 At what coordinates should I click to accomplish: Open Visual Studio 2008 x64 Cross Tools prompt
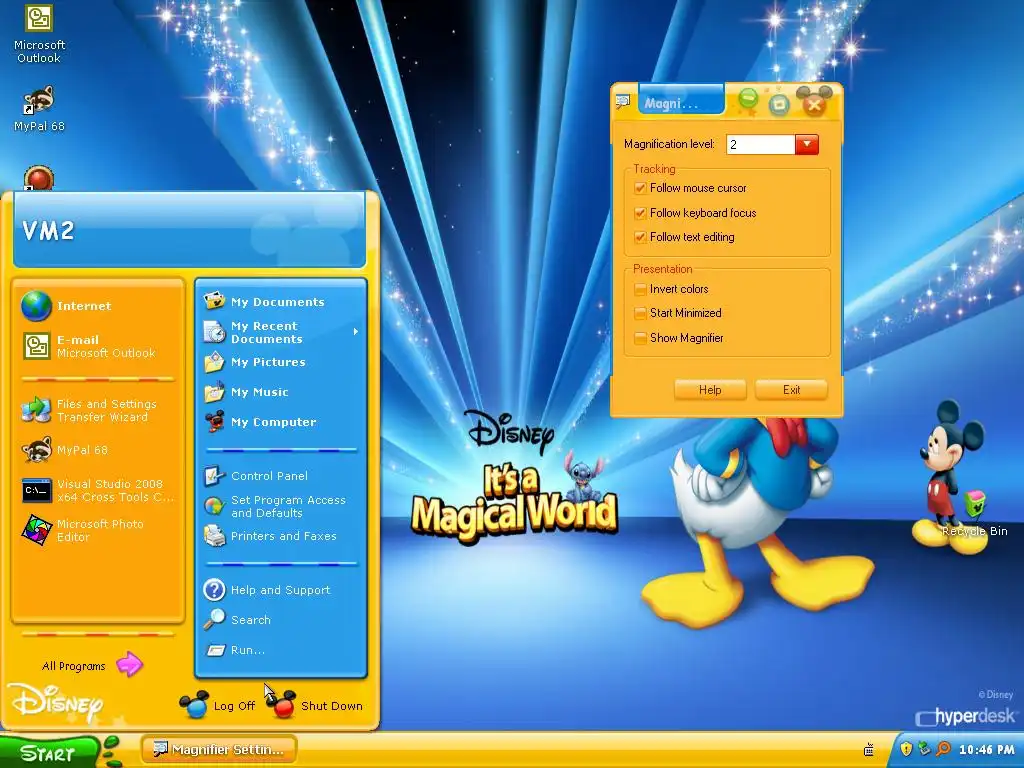pos(98,490)
